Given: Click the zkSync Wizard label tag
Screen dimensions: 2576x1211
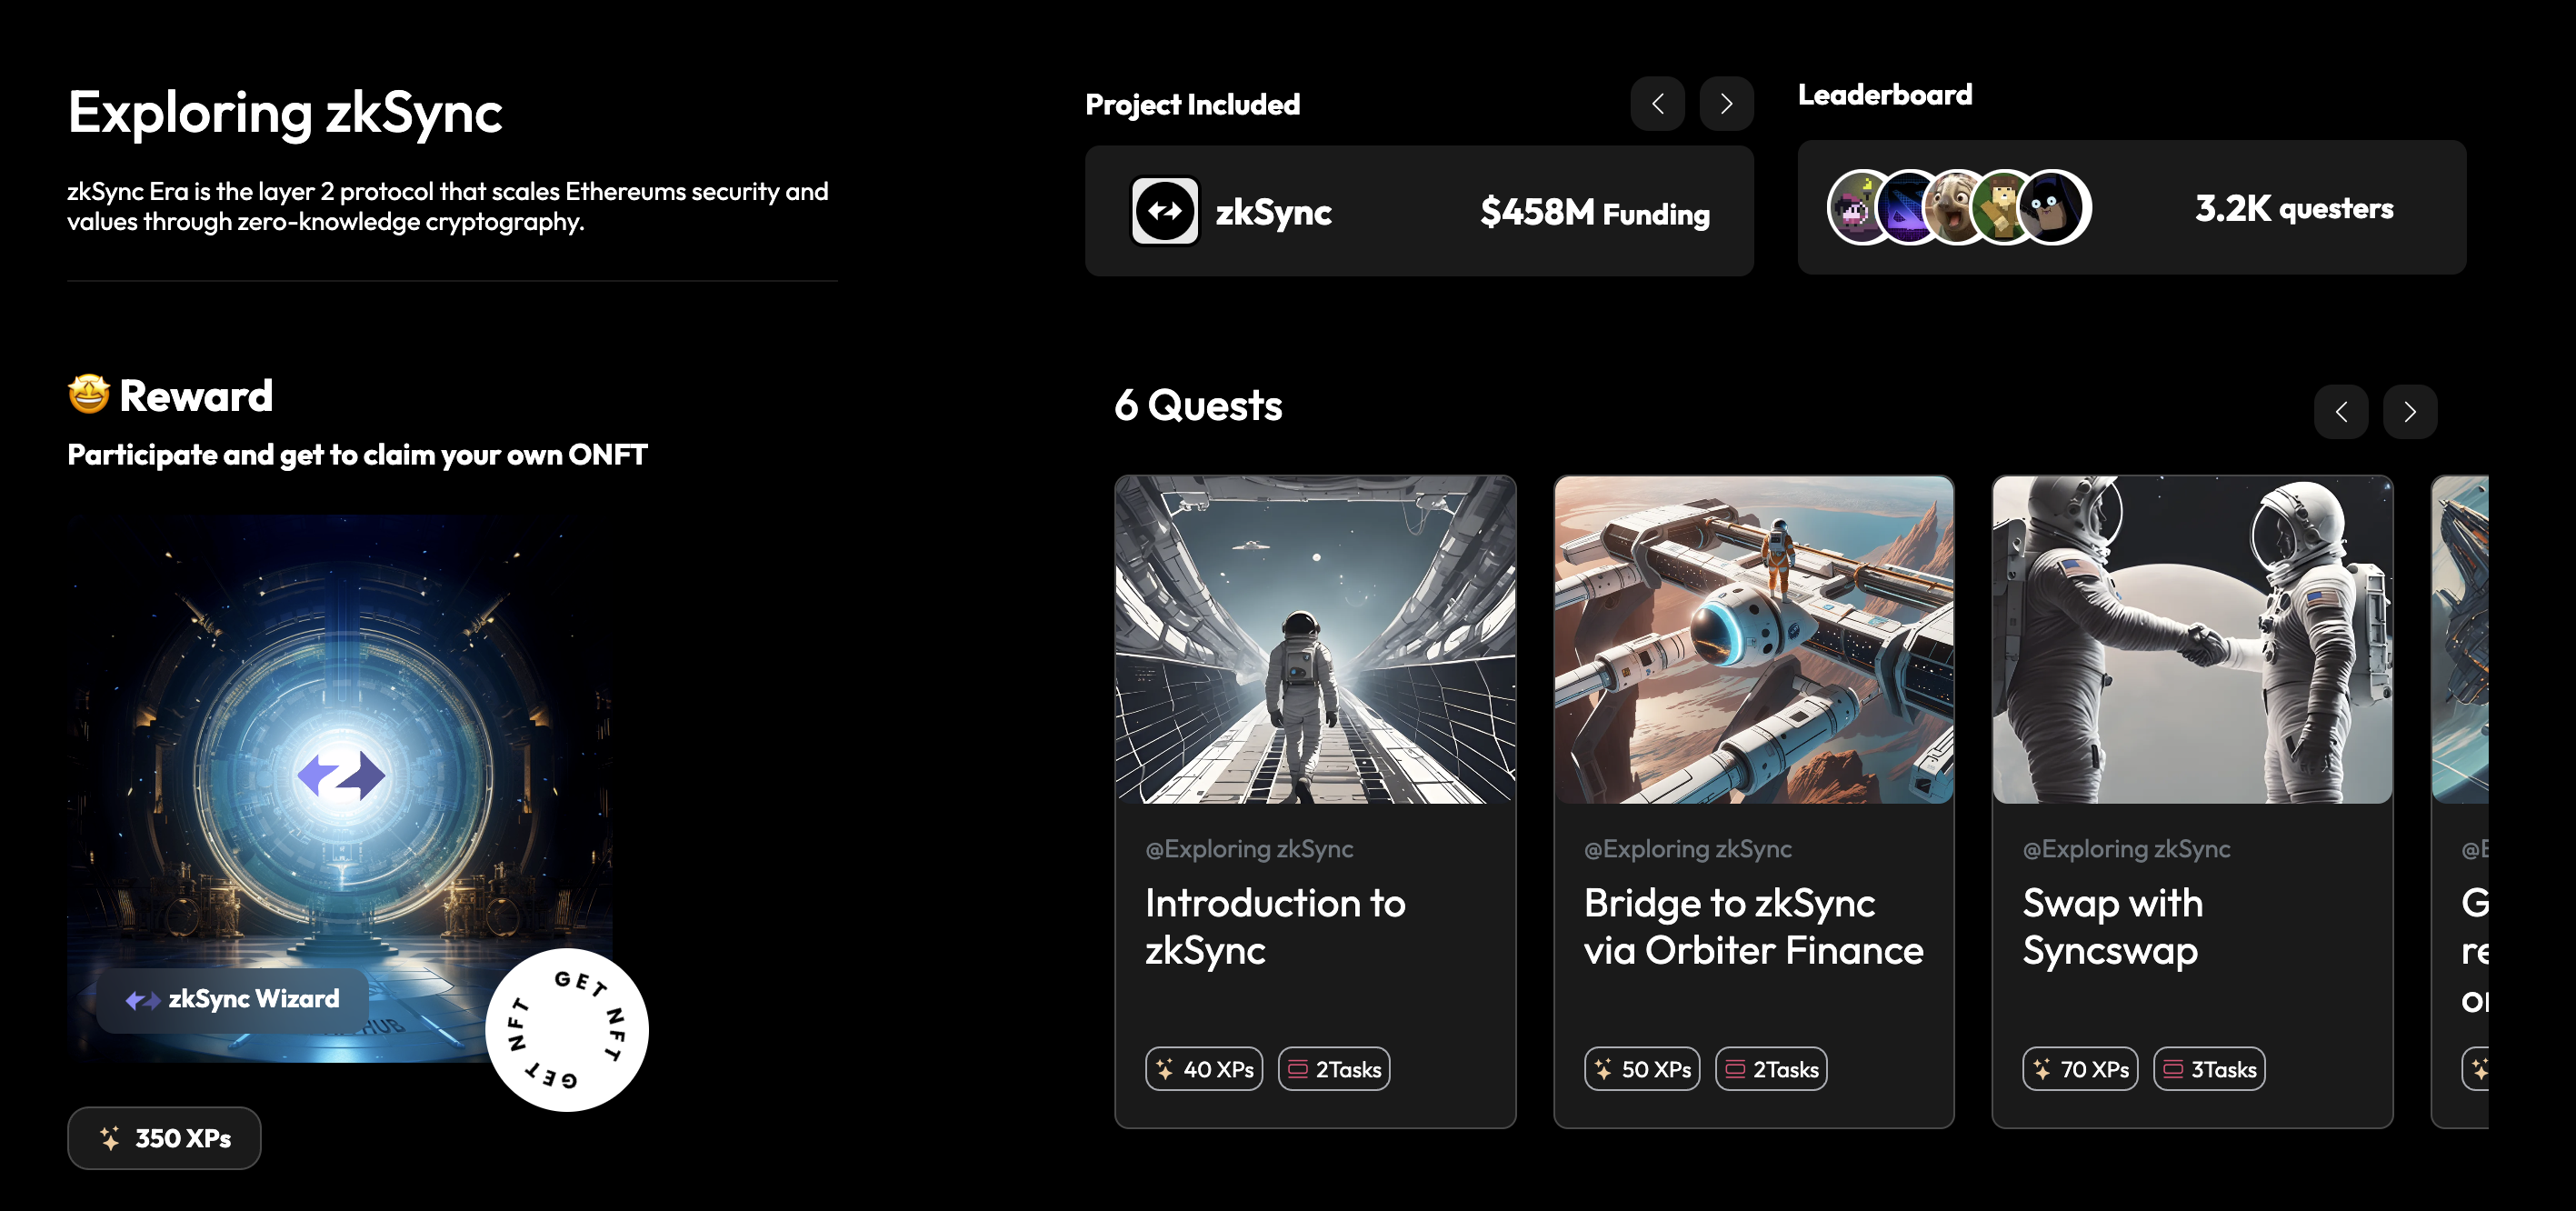Looking at the screenshot, I should [232, 999].
